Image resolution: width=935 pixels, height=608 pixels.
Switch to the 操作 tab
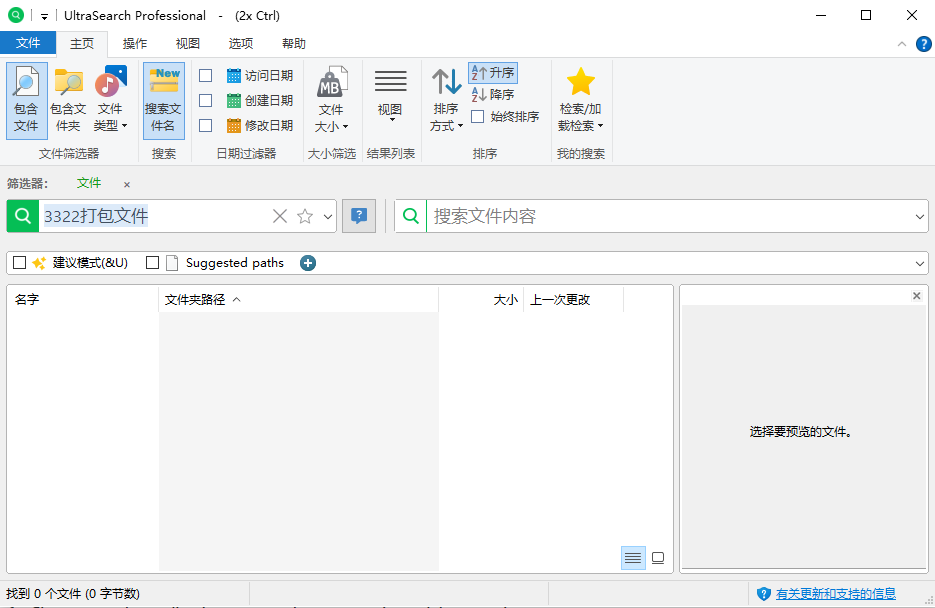135,44
